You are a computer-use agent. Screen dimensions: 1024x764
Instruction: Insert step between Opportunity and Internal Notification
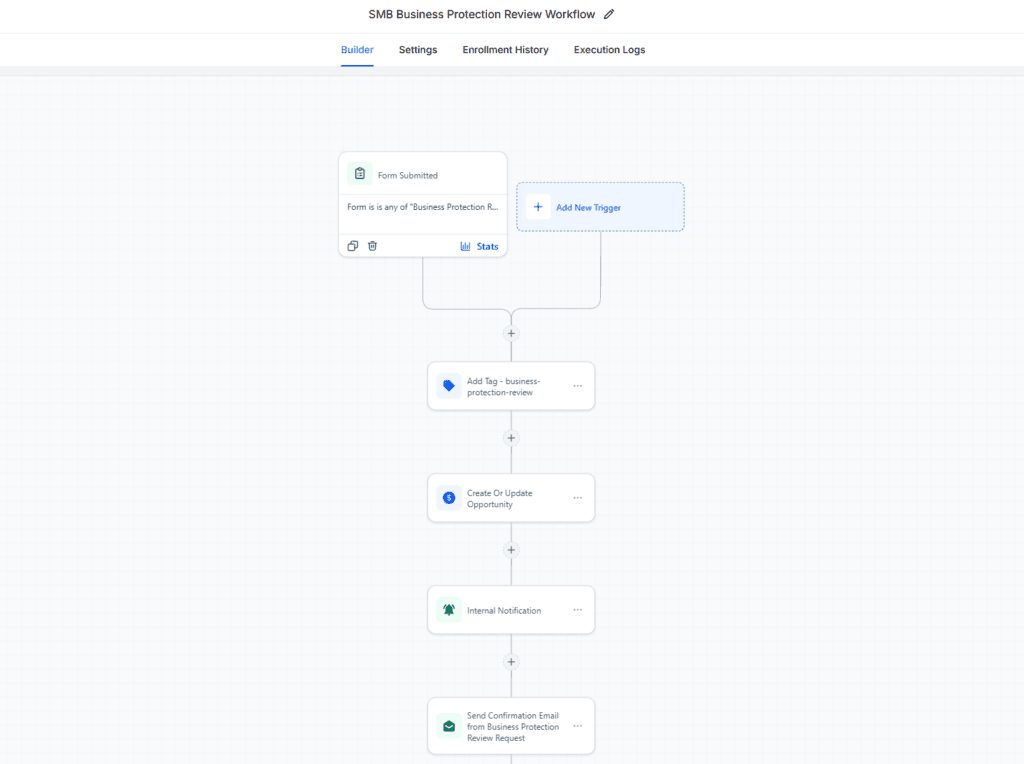tap(511, 550)
